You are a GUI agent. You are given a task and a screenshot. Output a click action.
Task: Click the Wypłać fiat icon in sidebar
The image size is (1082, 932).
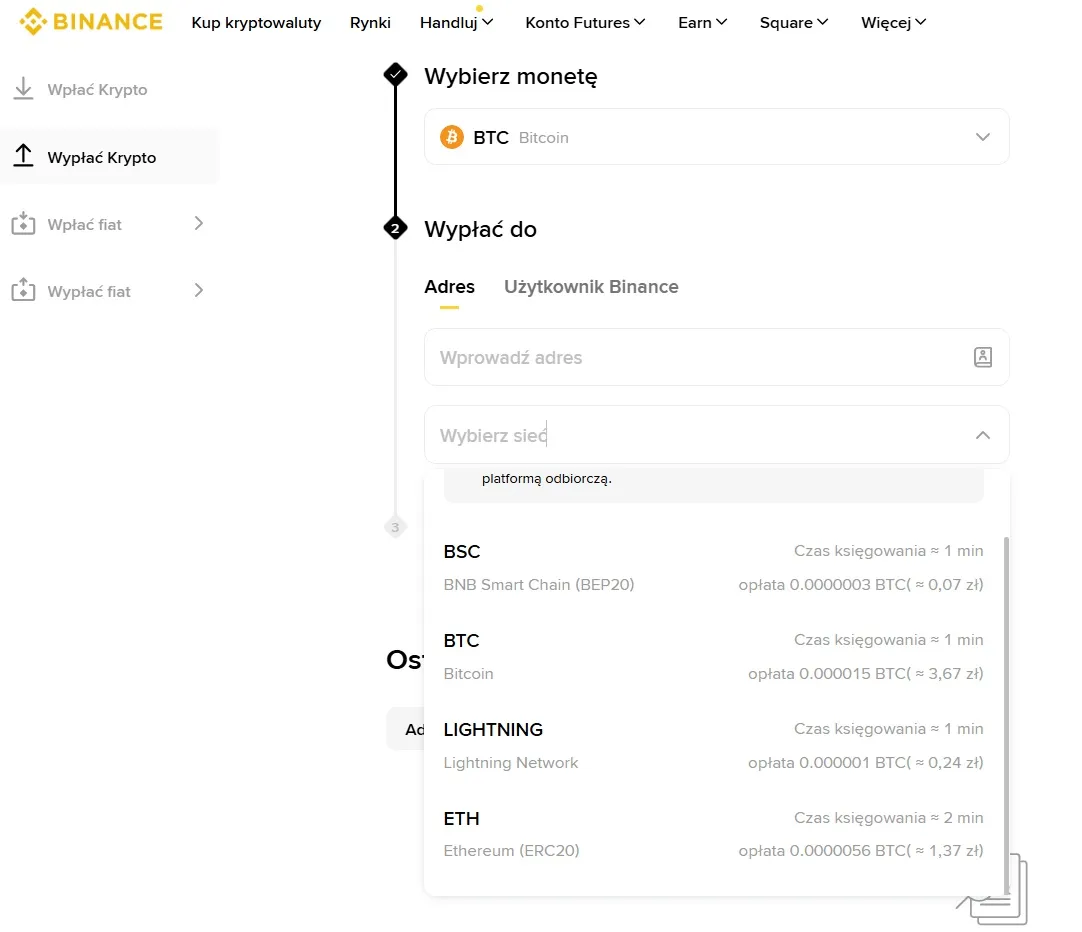click(x=23, y=290)
